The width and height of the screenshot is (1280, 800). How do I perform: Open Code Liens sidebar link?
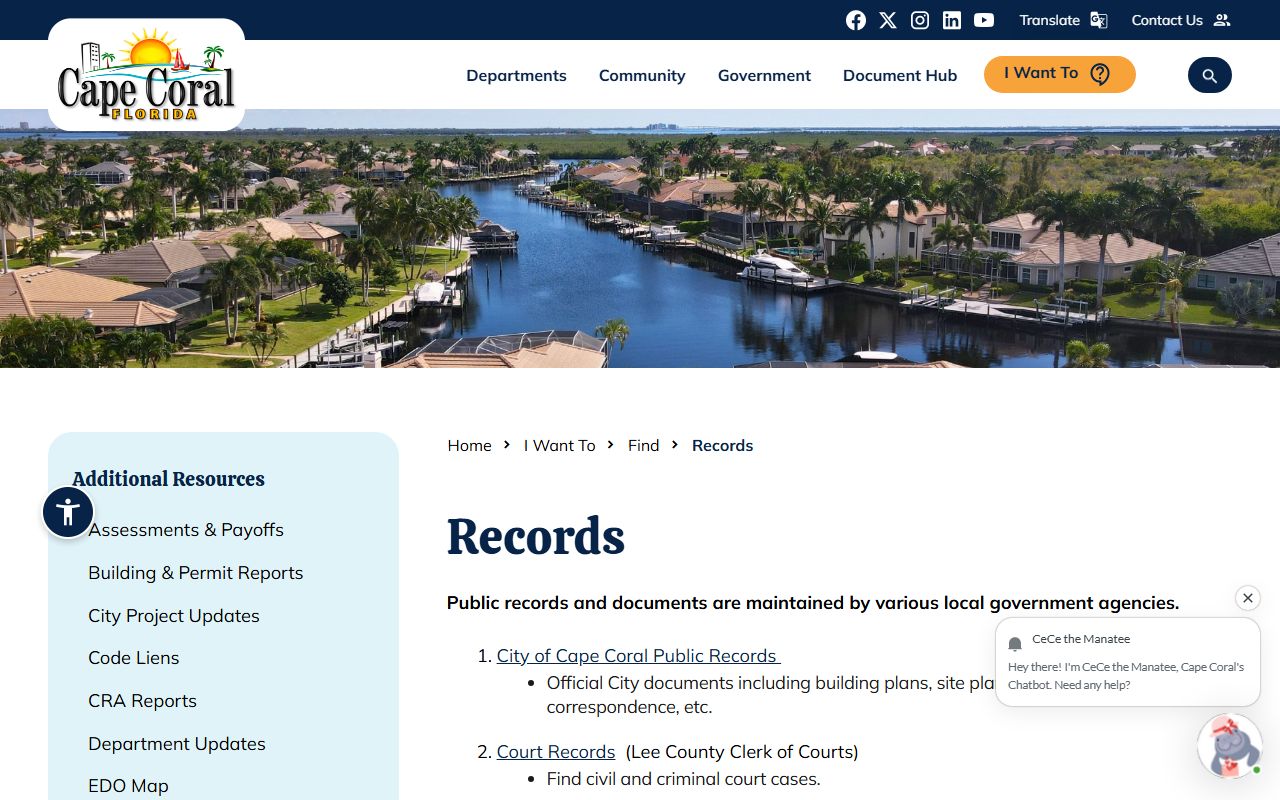(x=134, y=657)
